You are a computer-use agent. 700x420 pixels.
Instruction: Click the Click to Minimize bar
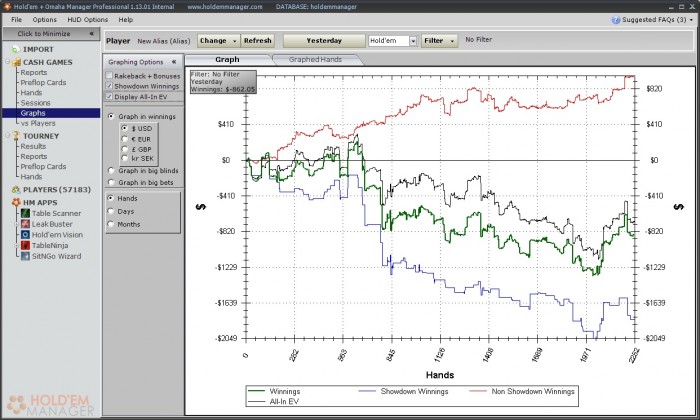pos(51,33)
